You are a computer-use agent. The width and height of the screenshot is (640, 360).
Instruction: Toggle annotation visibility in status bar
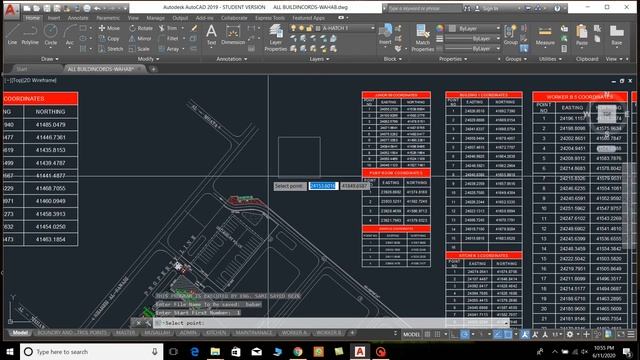pos(525,334)
